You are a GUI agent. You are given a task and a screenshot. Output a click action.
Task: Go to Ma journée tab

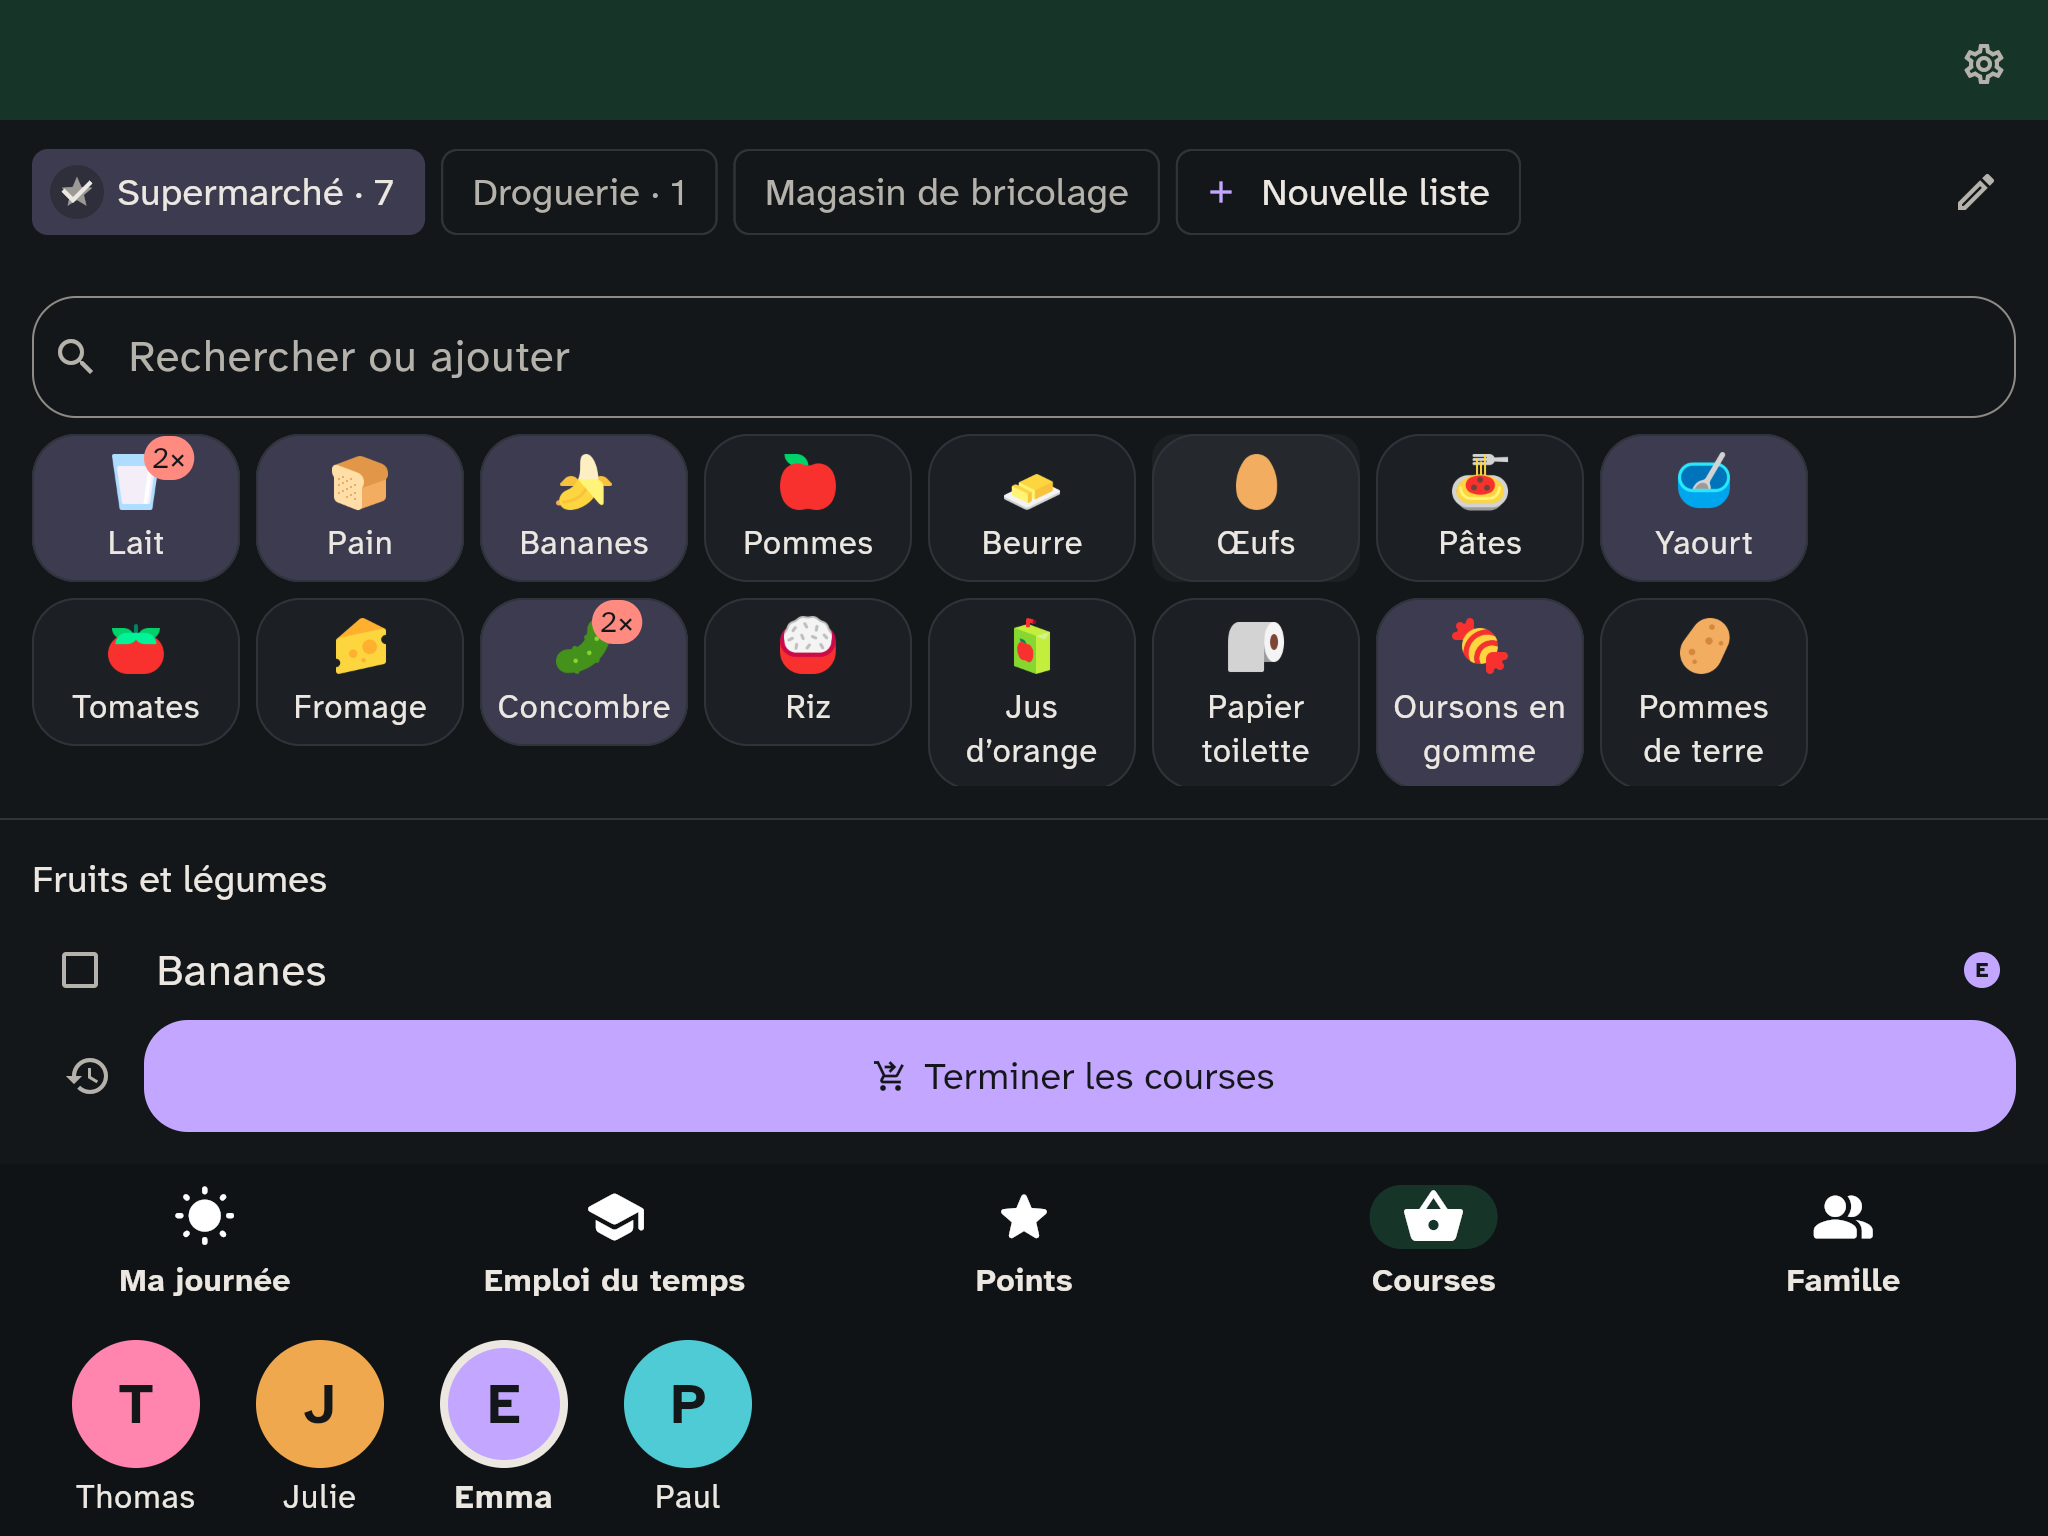205,1242
